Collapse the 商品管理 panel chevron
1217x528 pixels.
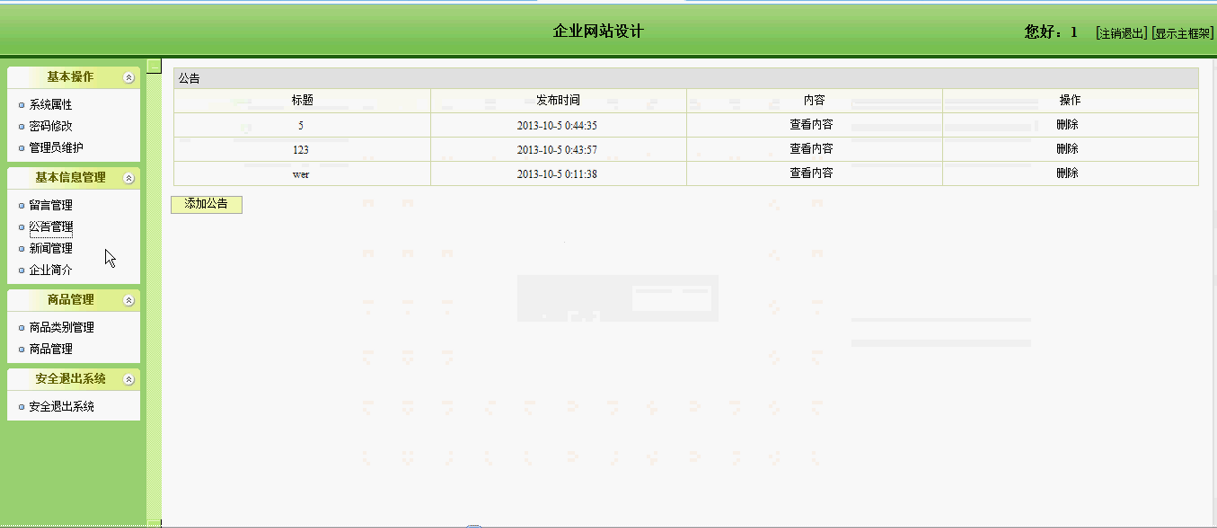(128, 300)
